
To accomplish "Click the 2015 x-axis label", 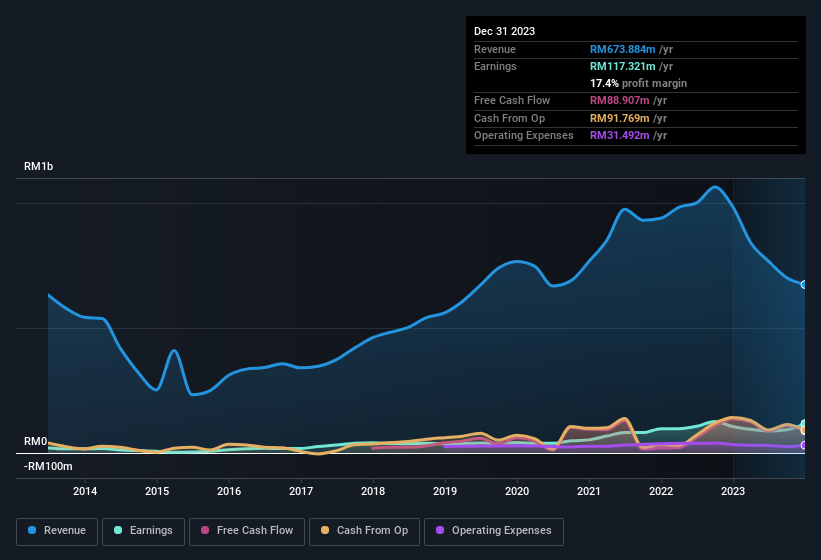I will click(157, 491).
